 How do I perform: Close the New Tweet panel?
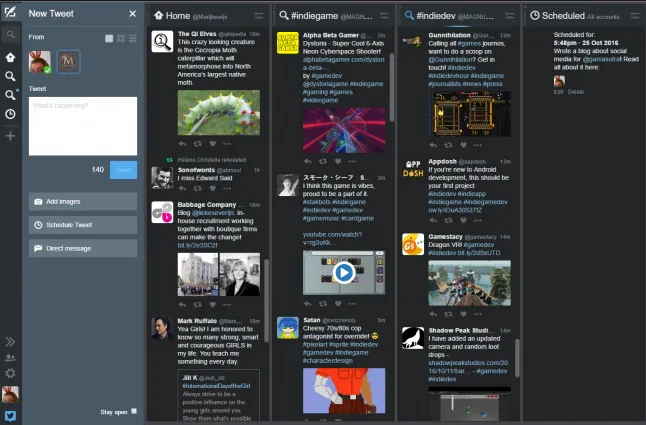[132, 14]
